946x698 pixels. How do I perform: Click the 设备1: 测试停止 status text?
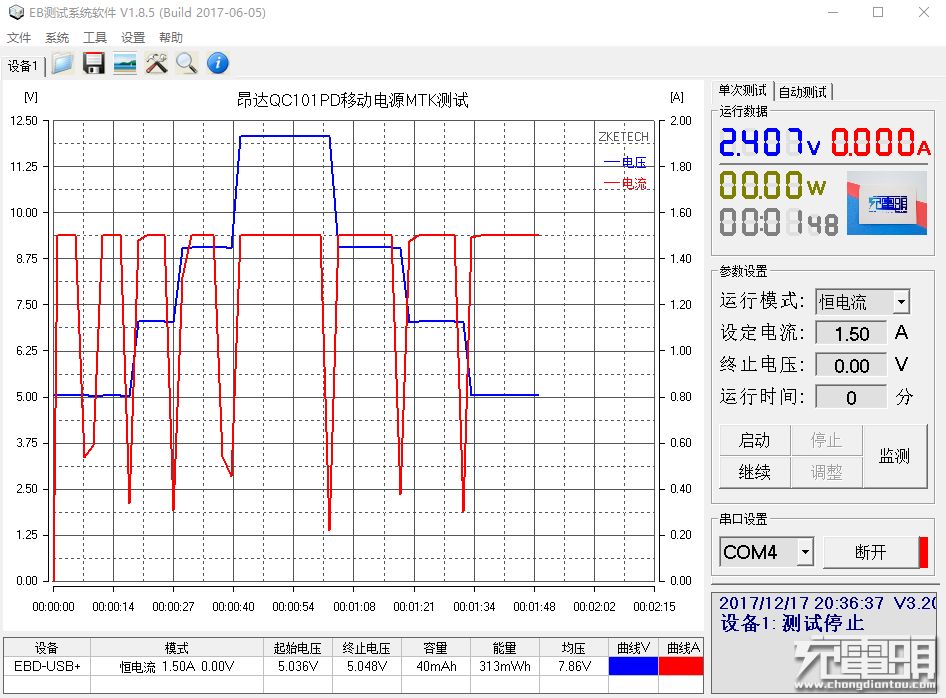tap(792, 623)
